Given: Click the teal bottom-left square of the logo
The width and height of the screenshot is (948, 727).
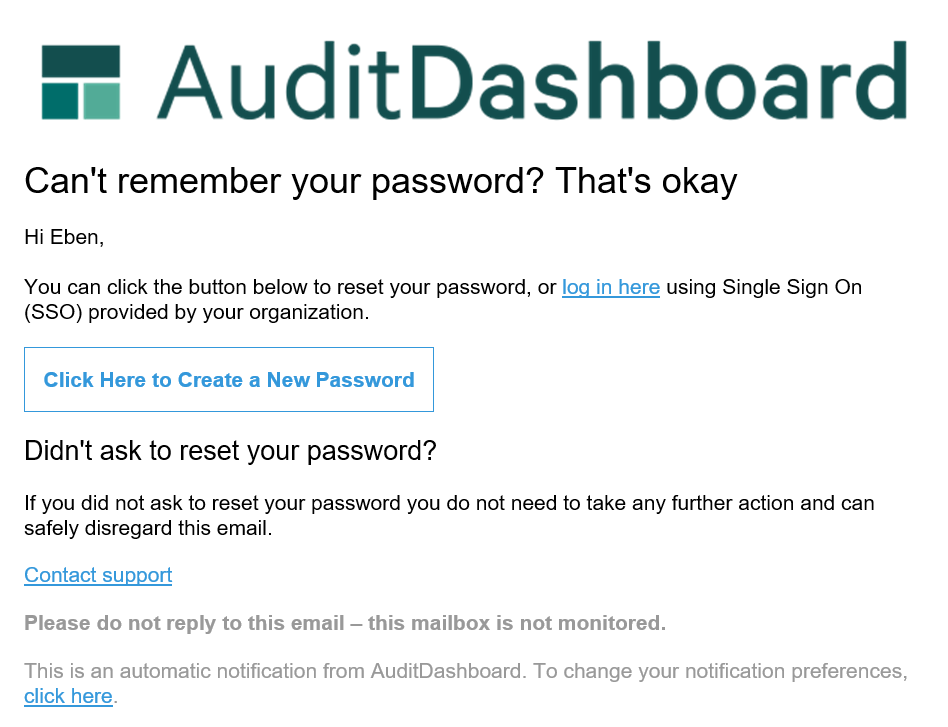Looking at the screenshot, I should [59, 101].
